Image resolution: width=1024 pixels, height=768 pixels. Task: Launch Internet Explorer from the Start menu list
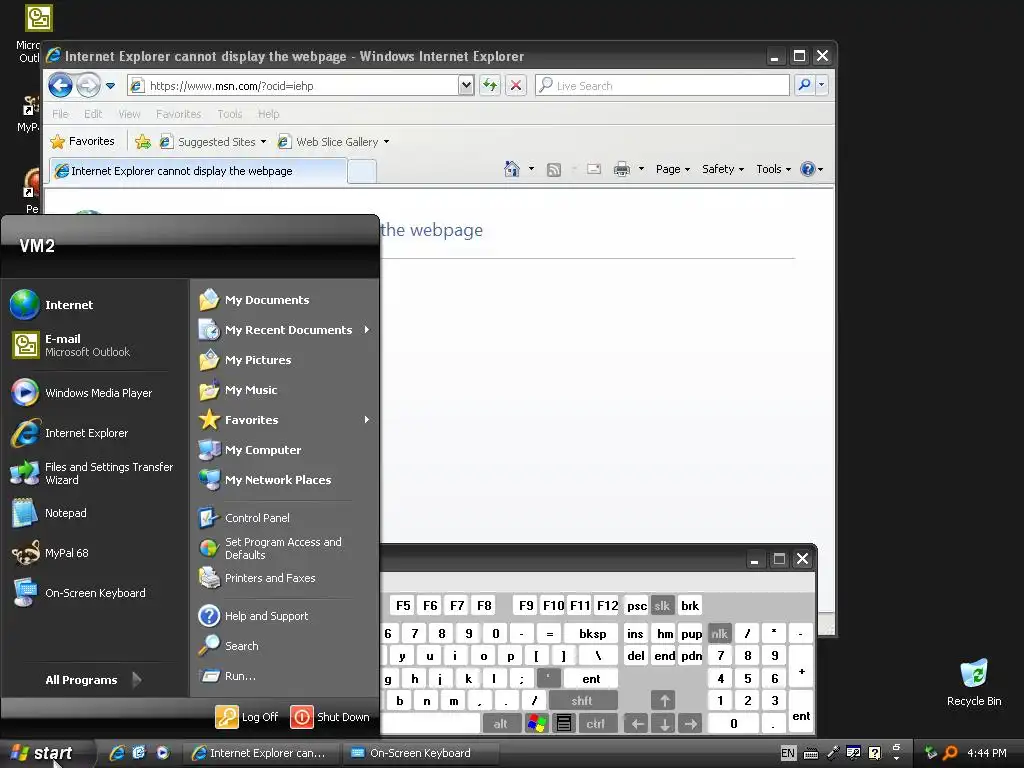coord(70,433)
